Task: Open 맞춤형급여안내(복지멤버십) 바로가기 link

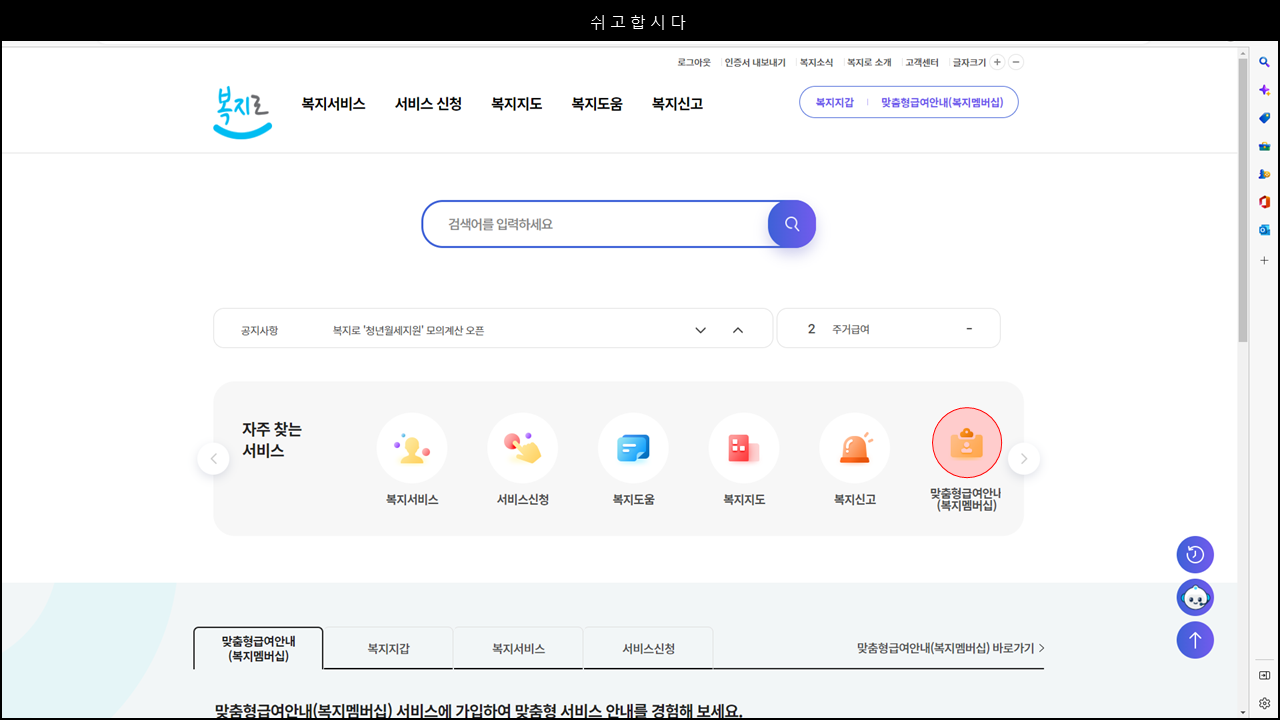Action: coord(951,648)
